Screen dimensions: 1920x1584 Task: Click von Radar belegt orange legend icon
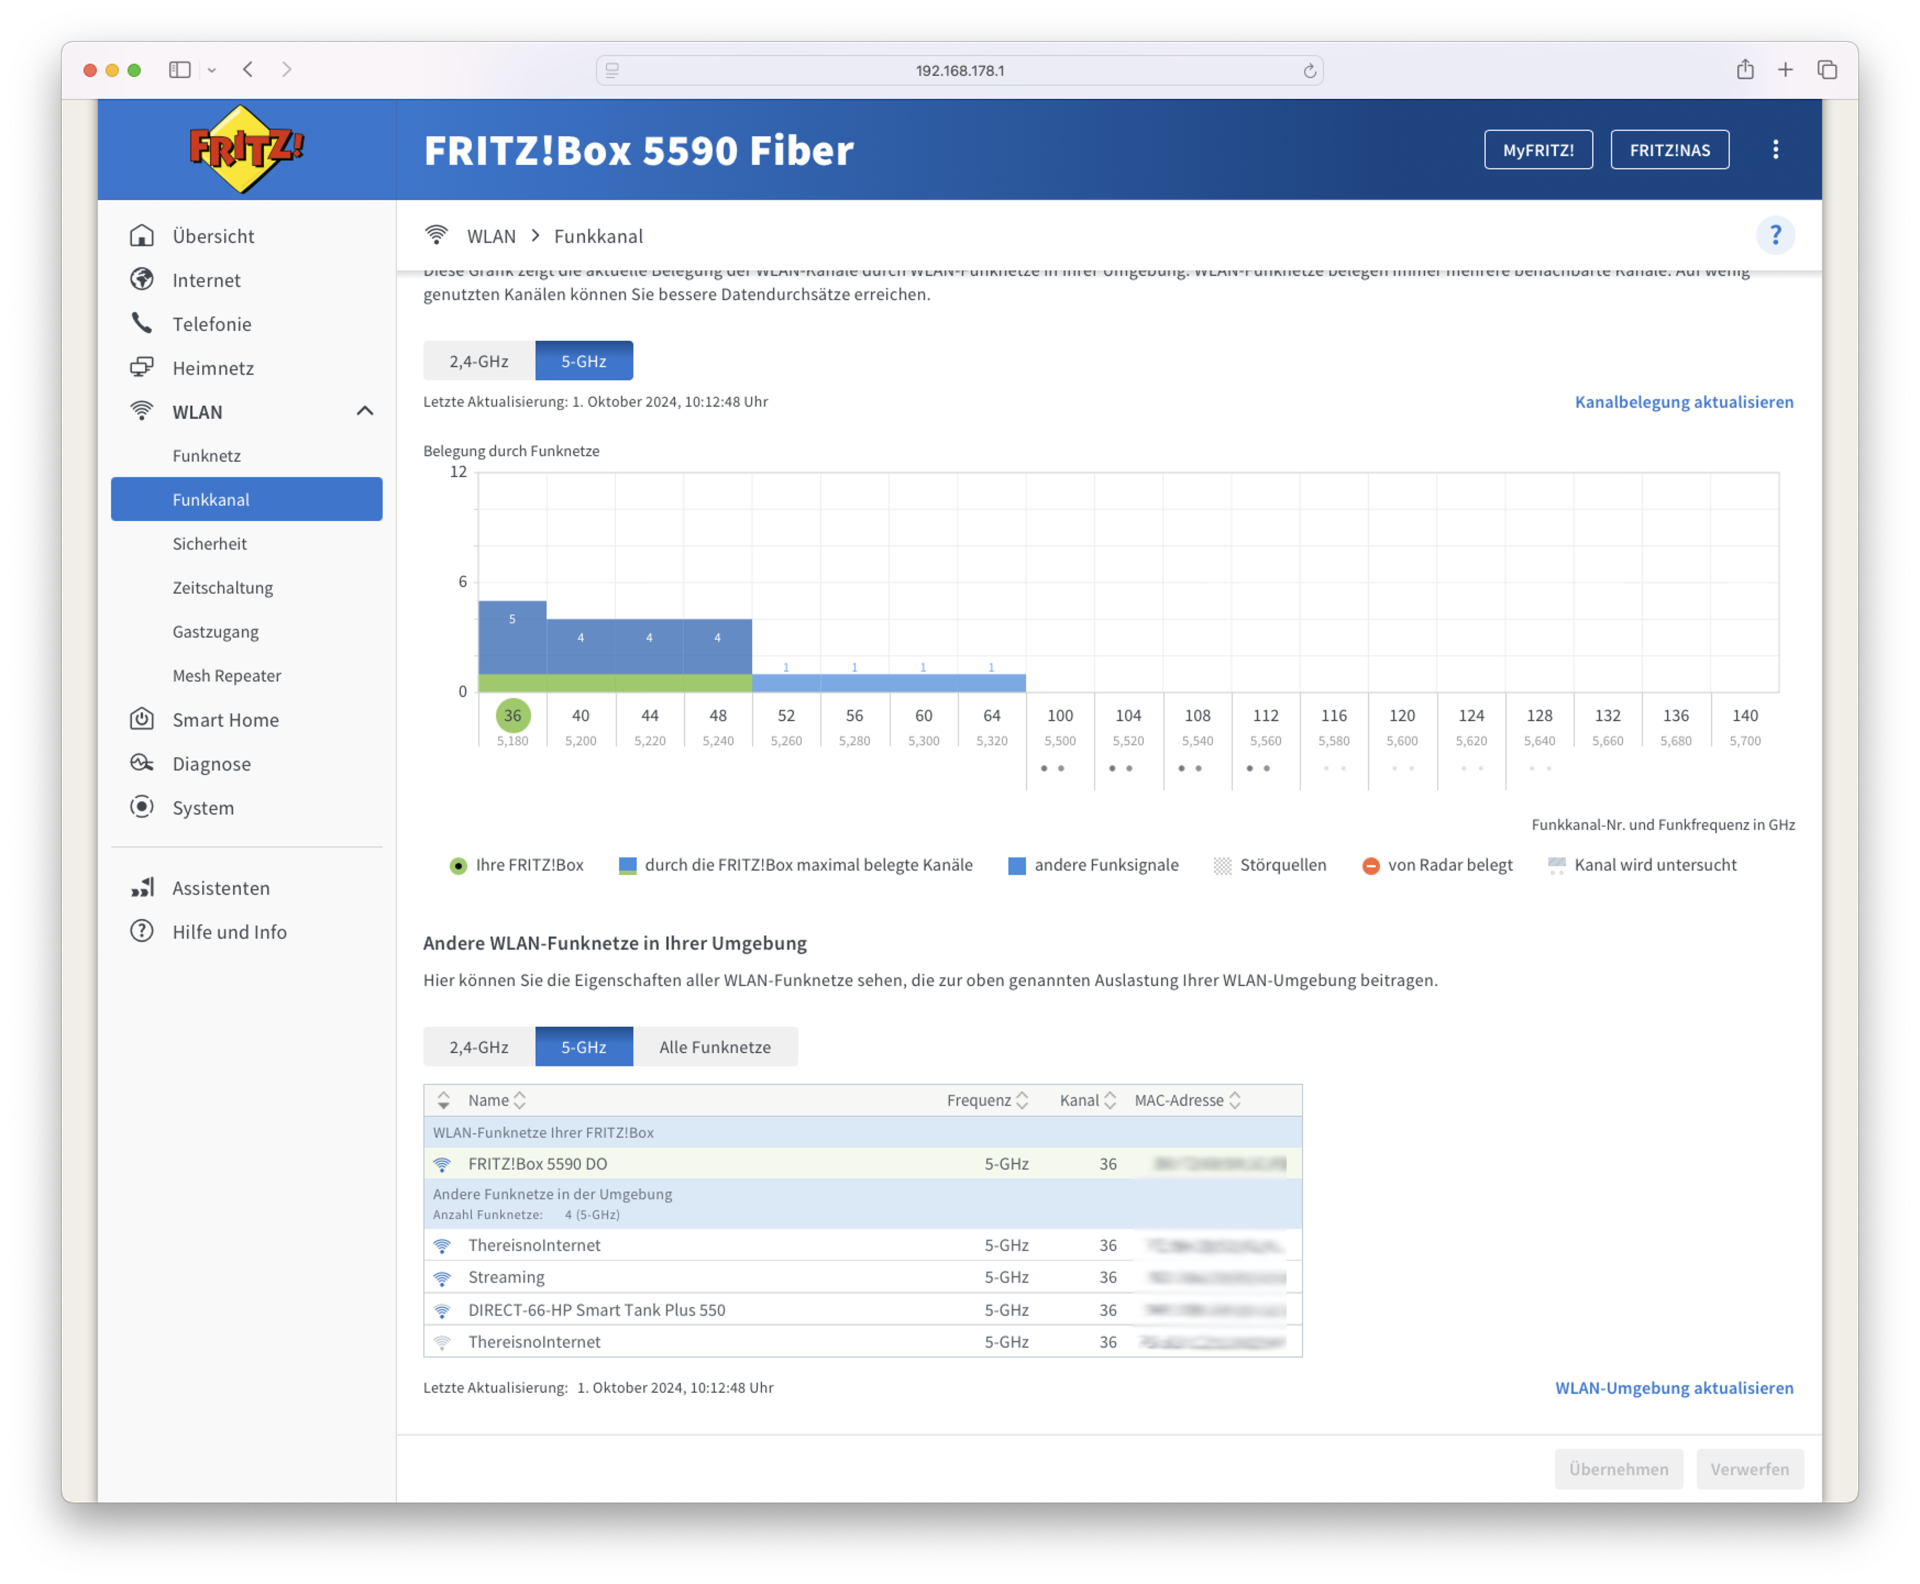tap(1370, 865)
